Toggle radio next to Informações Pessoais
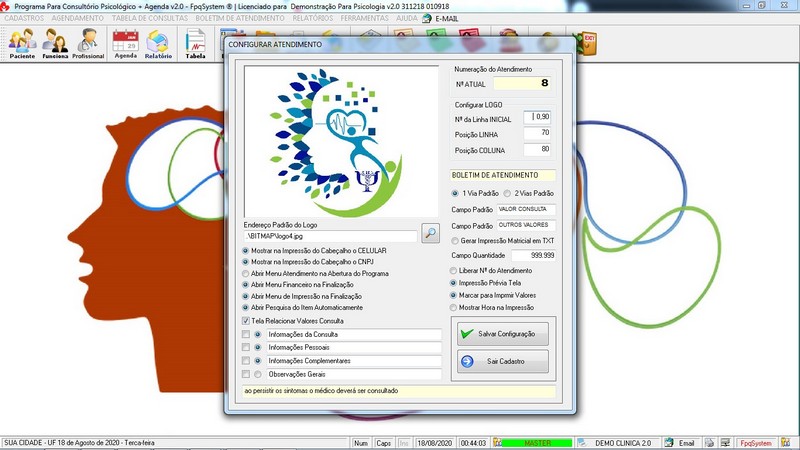 click(x=258, y=347)
